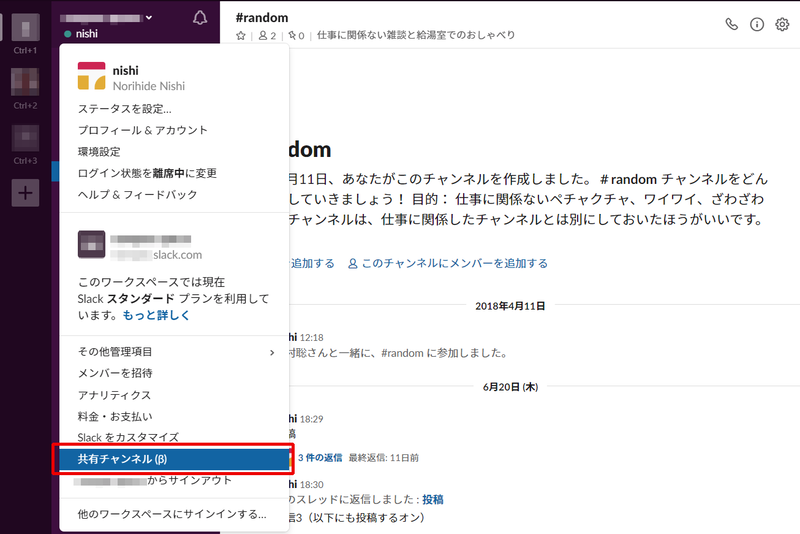Viewport: 800px width, 534px height.
Task: Select メンバーを招待 menu item
Action: 115,373
